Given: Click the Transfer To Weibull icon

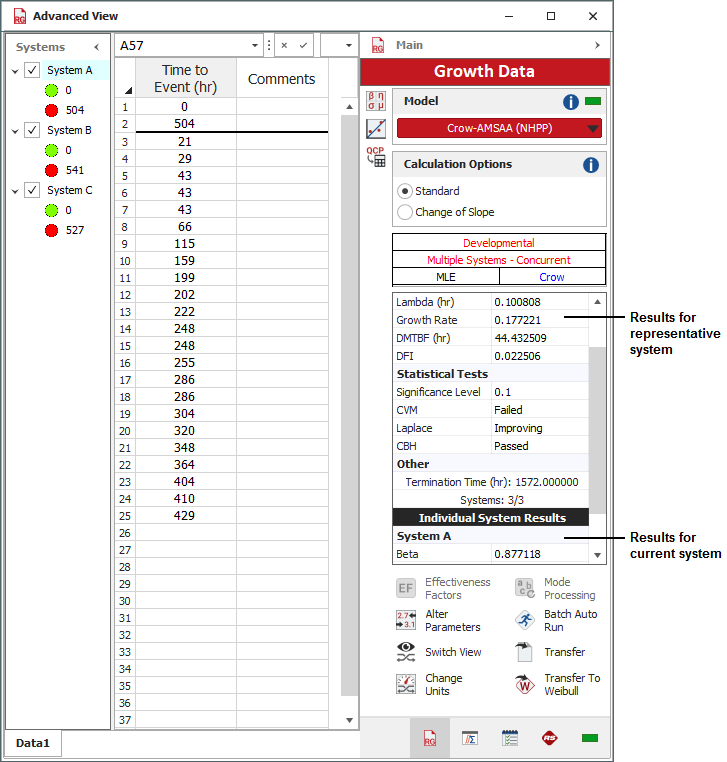Looking at the screenshot, I should [x=525, y=685].
